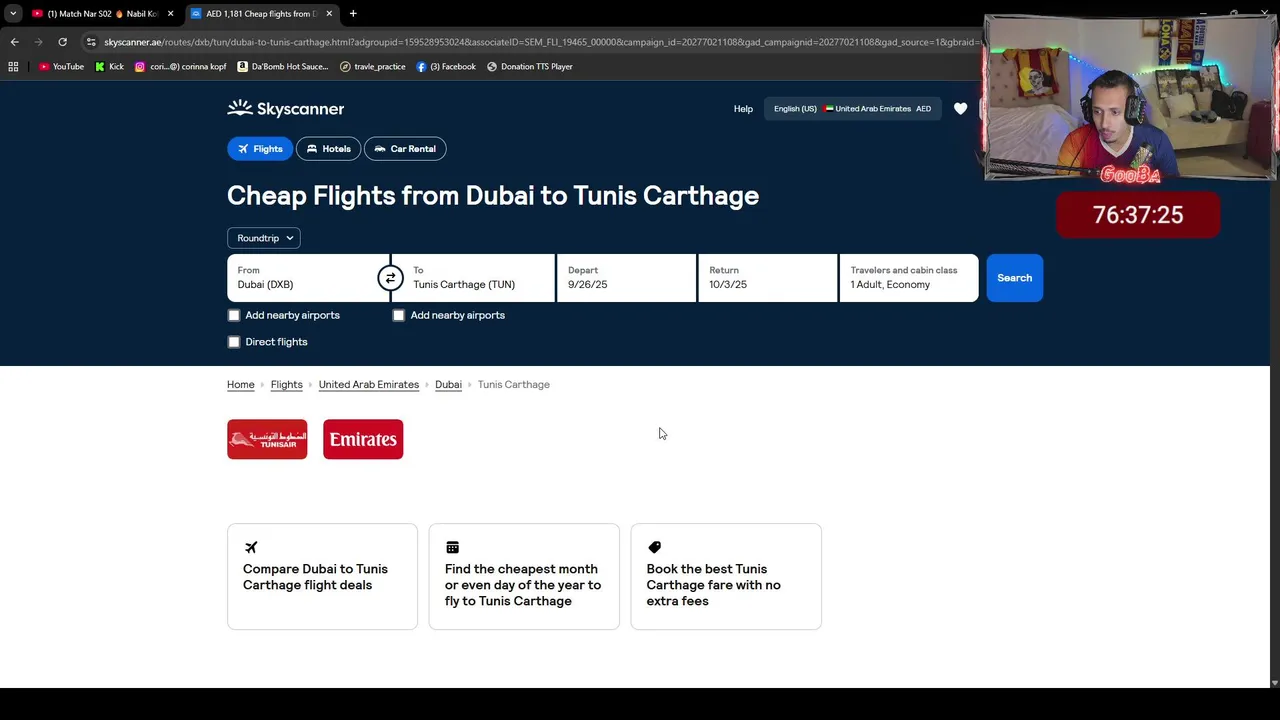This screenshot has width=1280, height=720.
Task: Expand the Roundtrip trip type dropdown
Action: click(x=264, y=238)
